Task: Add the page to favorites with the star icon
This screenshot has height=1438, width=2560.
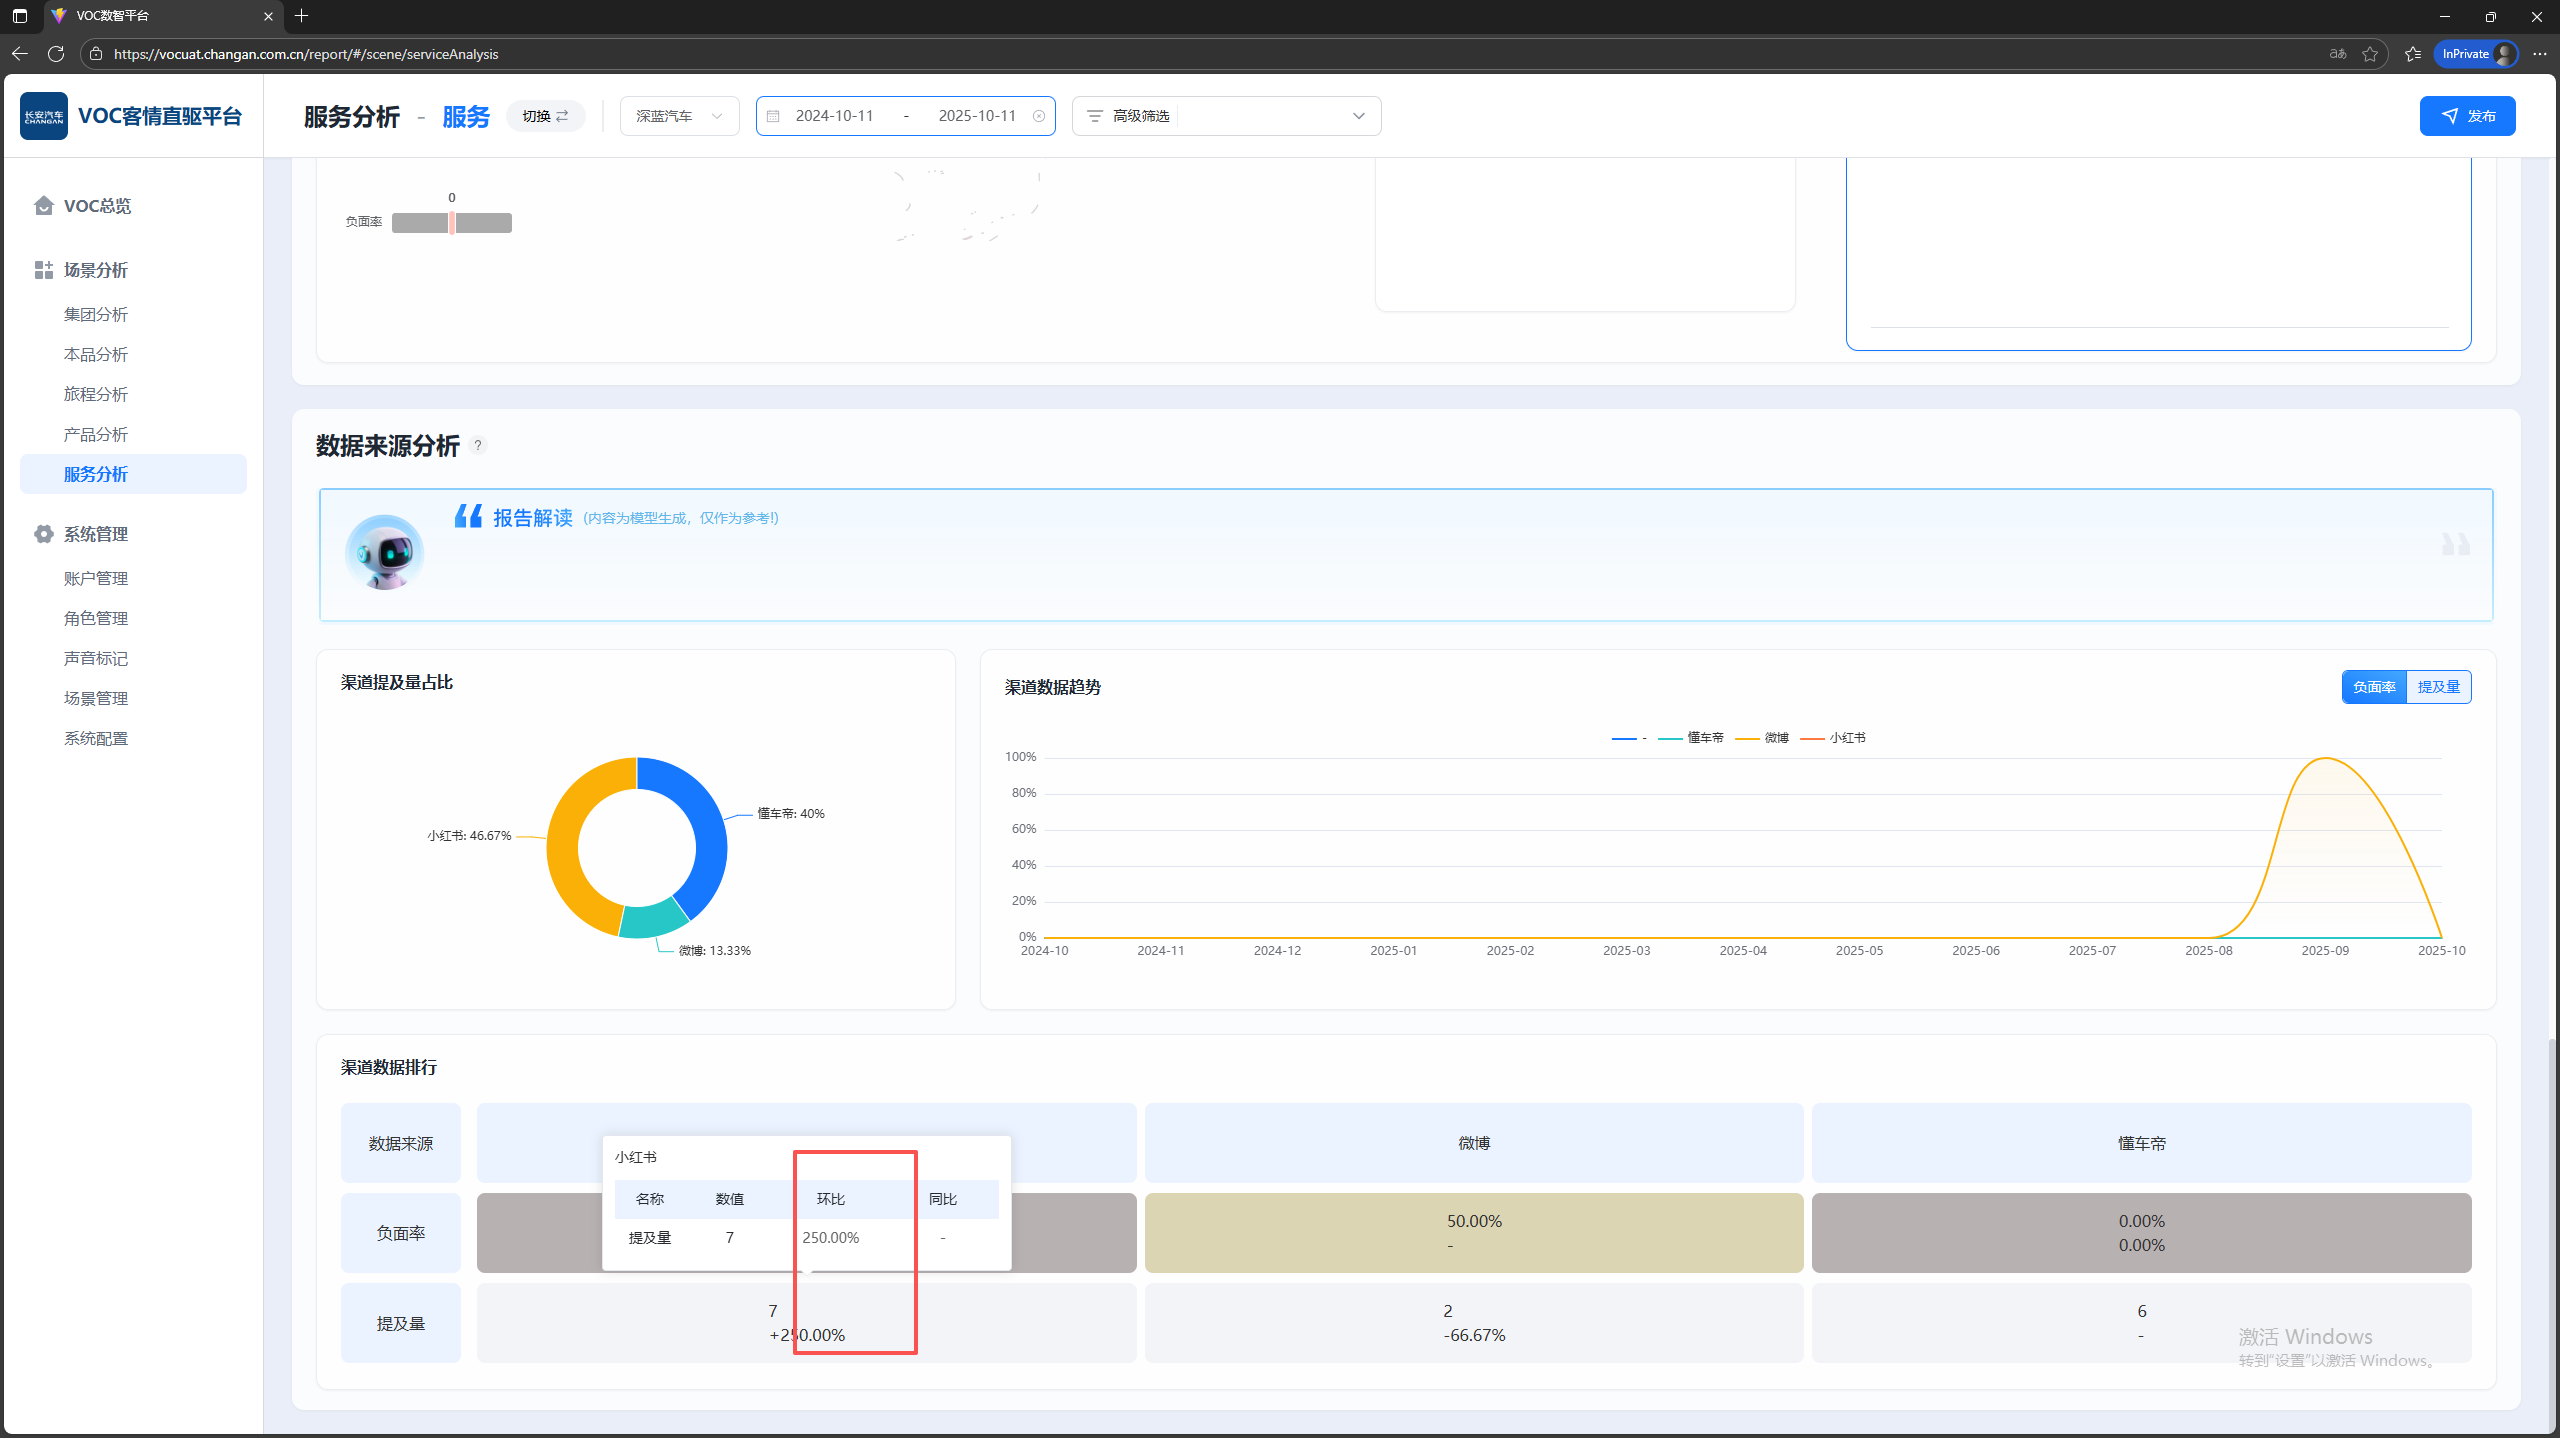Action: tap(2369, 54)
